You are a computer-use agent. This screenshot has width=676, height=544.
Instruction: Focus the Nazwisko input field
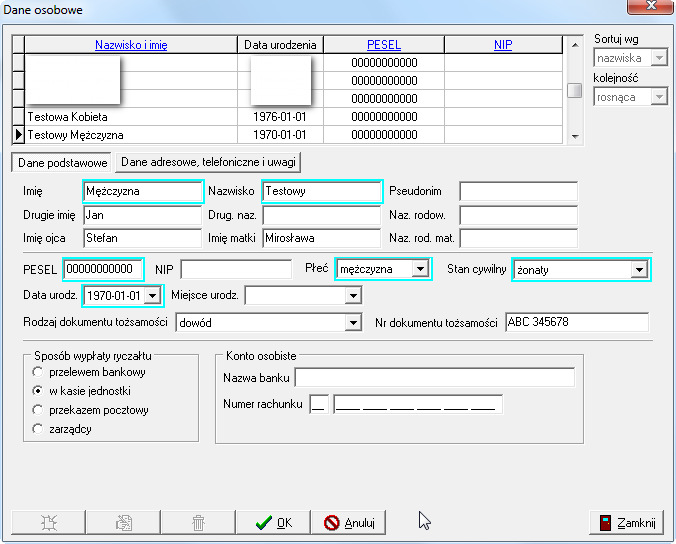click(322, 191)
